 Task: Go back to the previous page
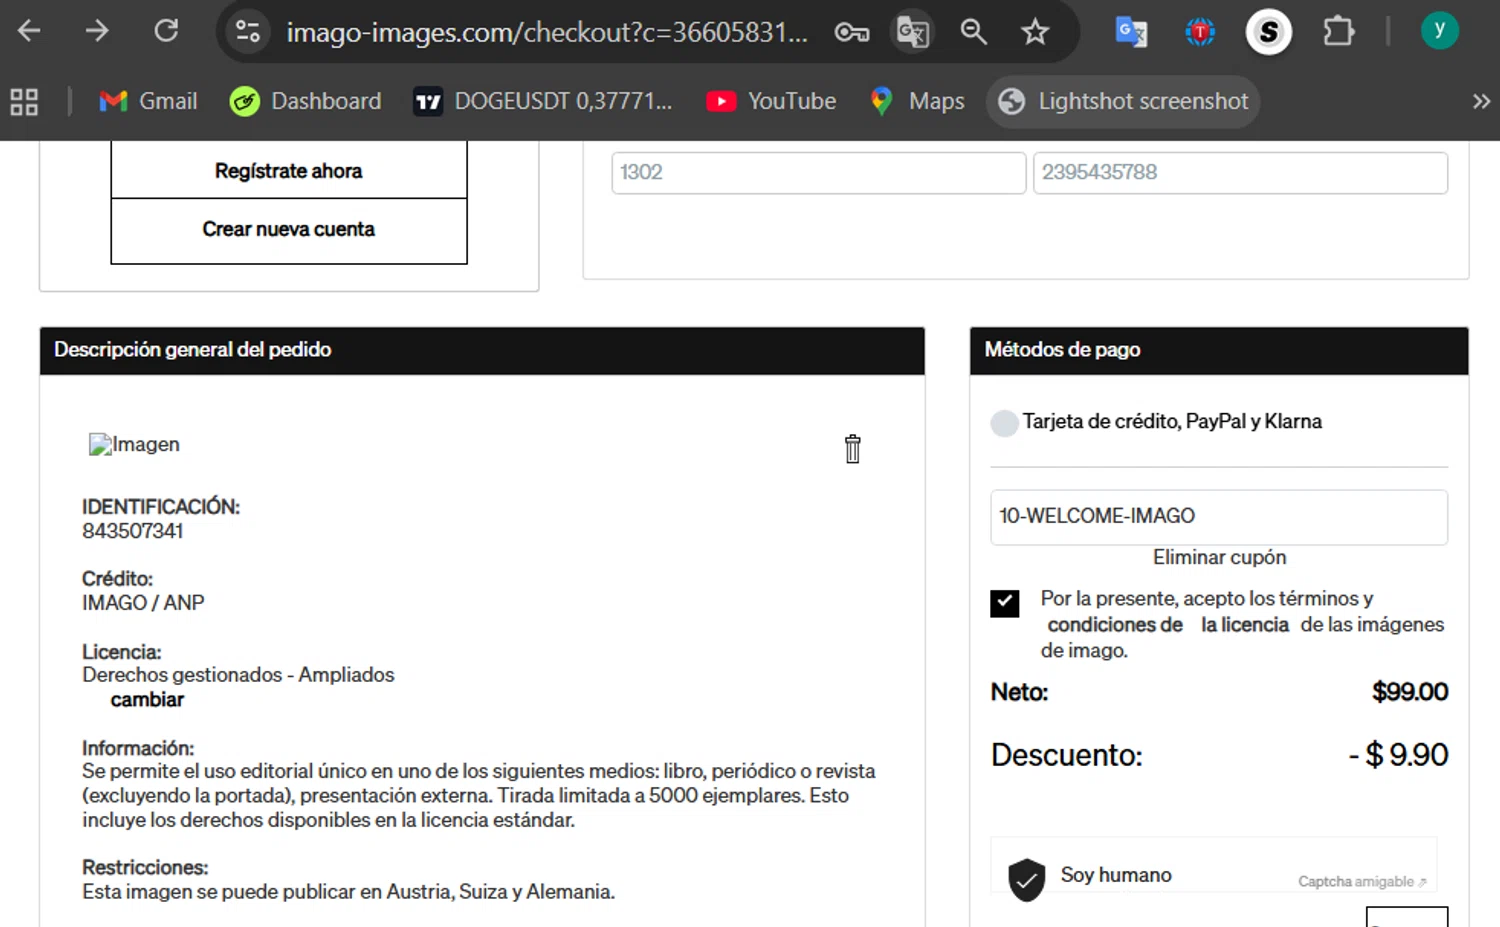[x=29, y=32]
